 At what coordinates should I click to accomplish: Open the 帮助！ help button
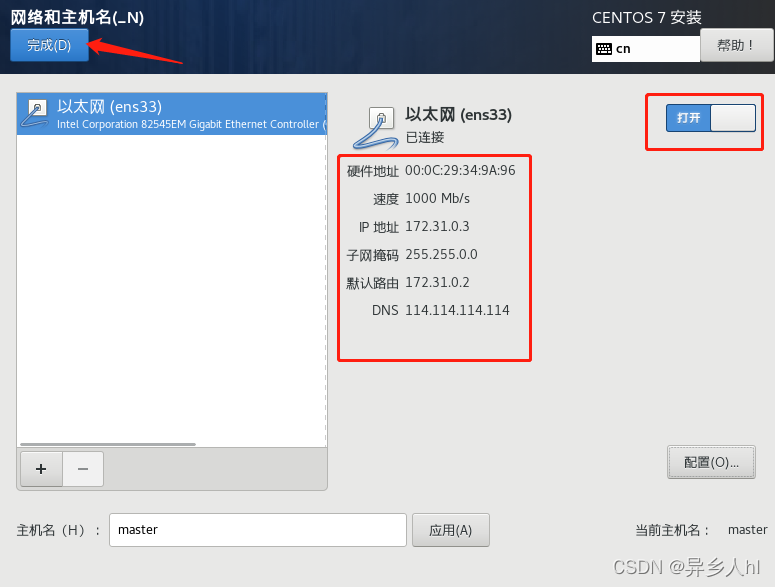736,45
